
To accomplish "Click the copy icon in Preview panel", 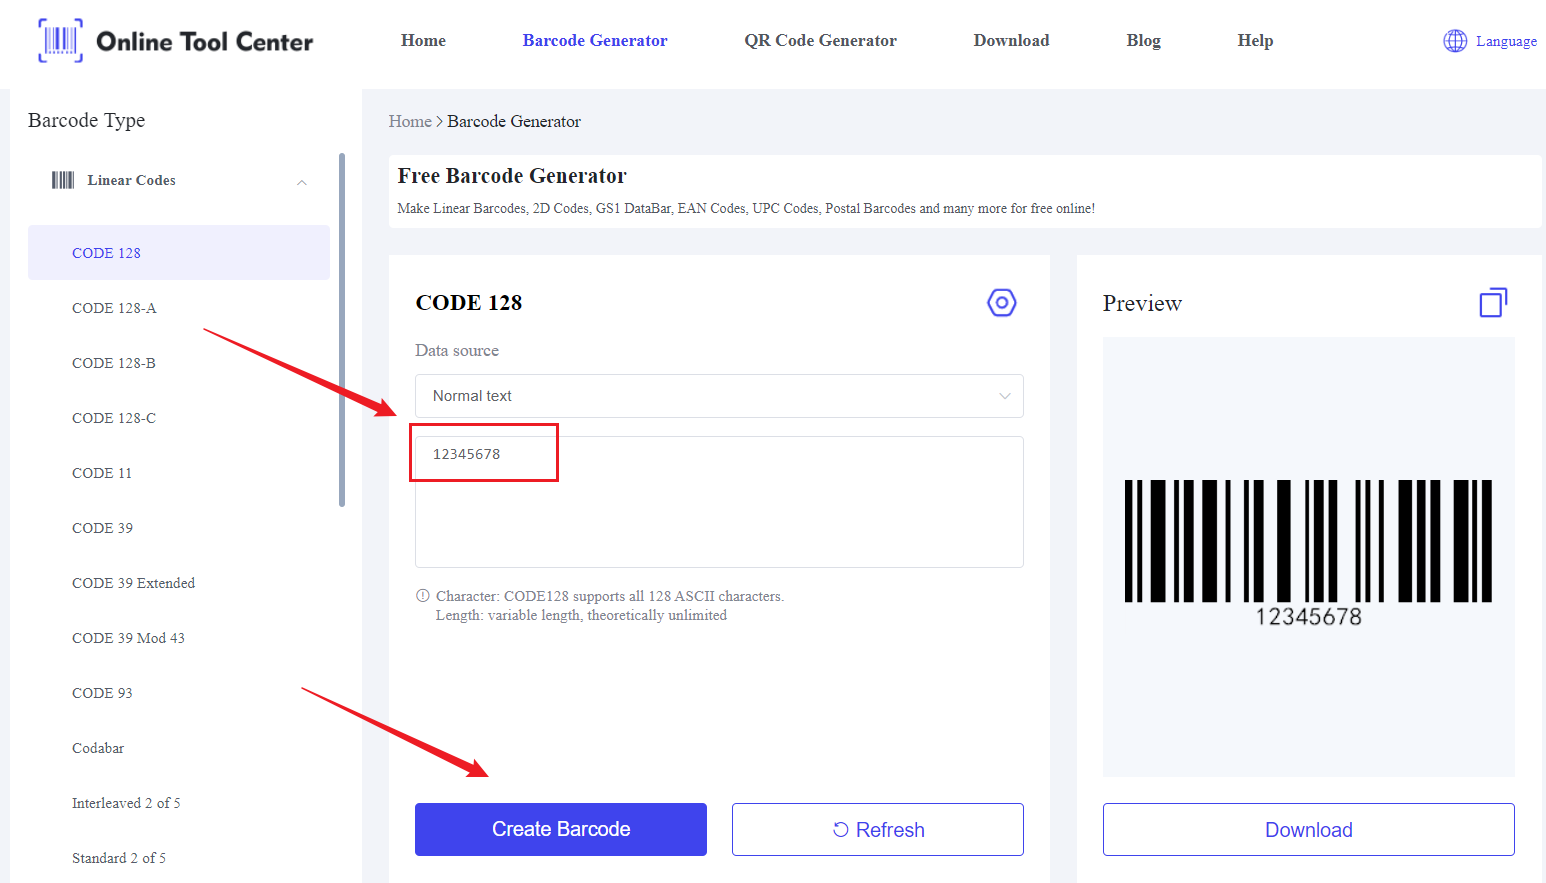I will tap(1493, 302).
